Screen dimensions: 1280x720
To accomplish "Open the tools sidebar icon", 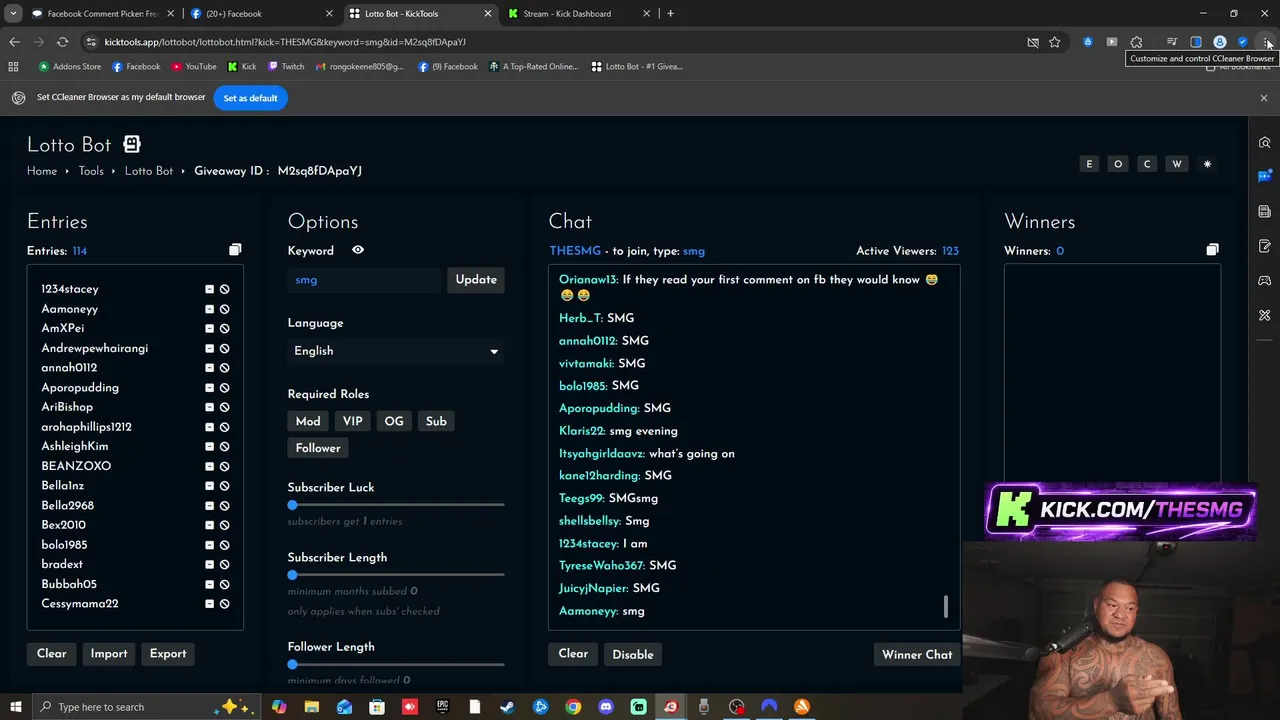I will (x=1264, y=315).
